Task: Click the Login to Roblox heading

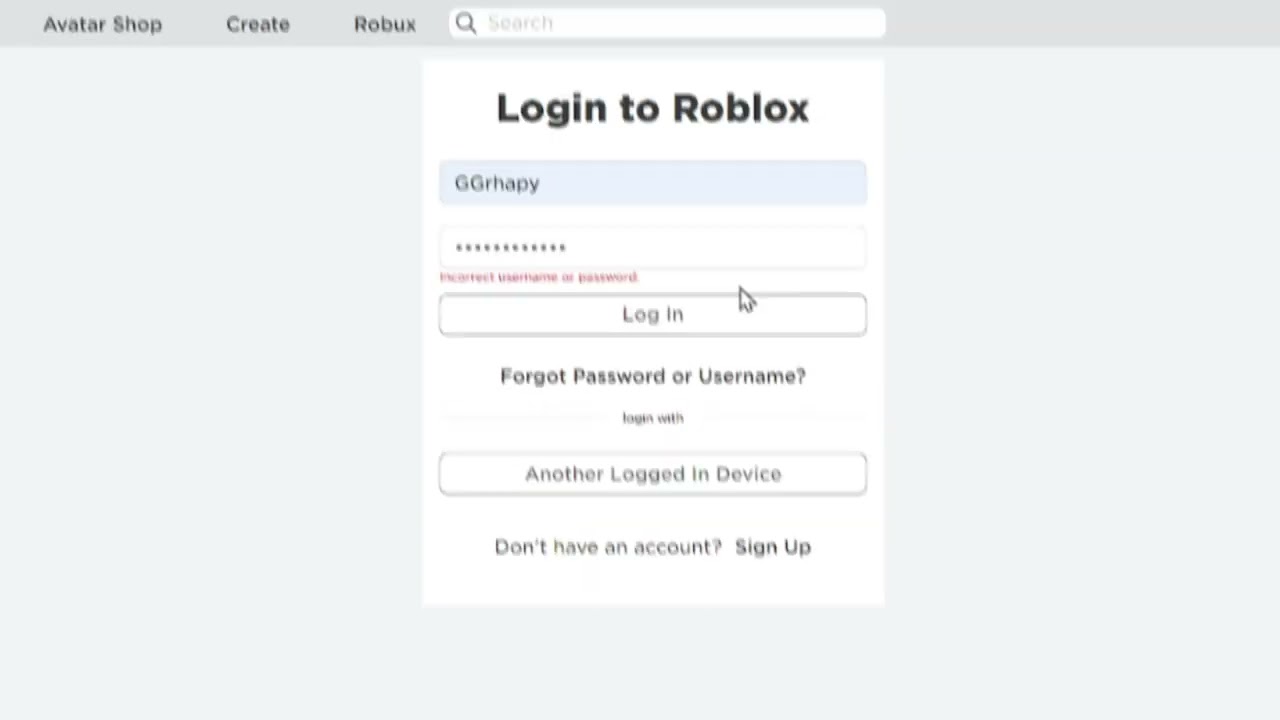Action: [x=653, y=108]
